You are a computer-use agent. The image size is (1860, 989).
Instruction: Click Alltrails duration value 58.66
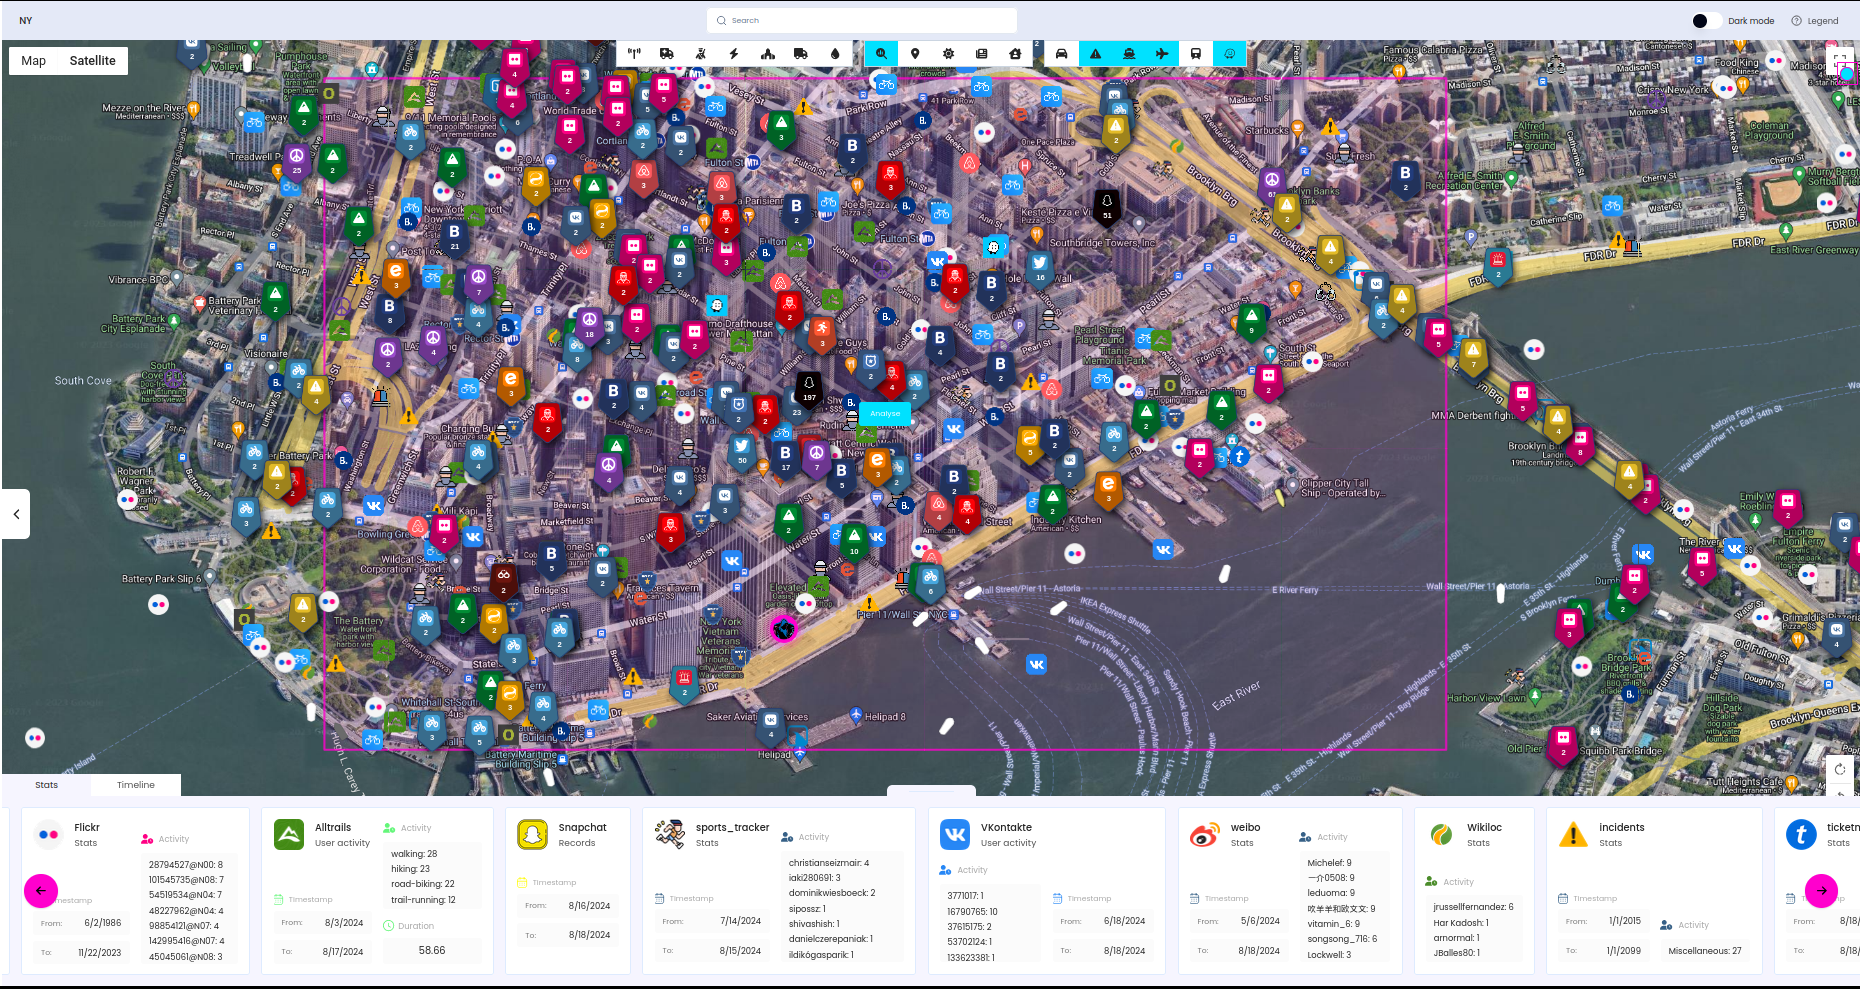432,951
